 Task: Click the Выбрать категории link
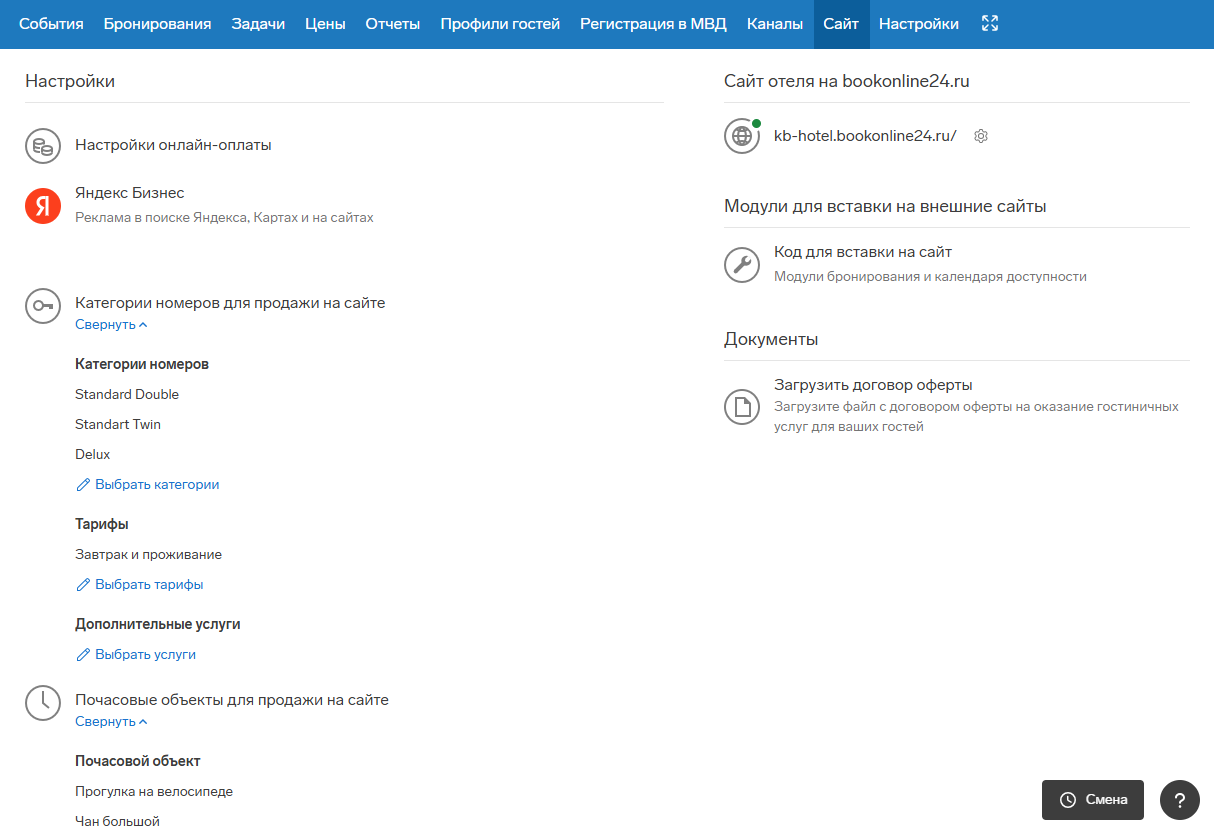click(x=156, y=485)
